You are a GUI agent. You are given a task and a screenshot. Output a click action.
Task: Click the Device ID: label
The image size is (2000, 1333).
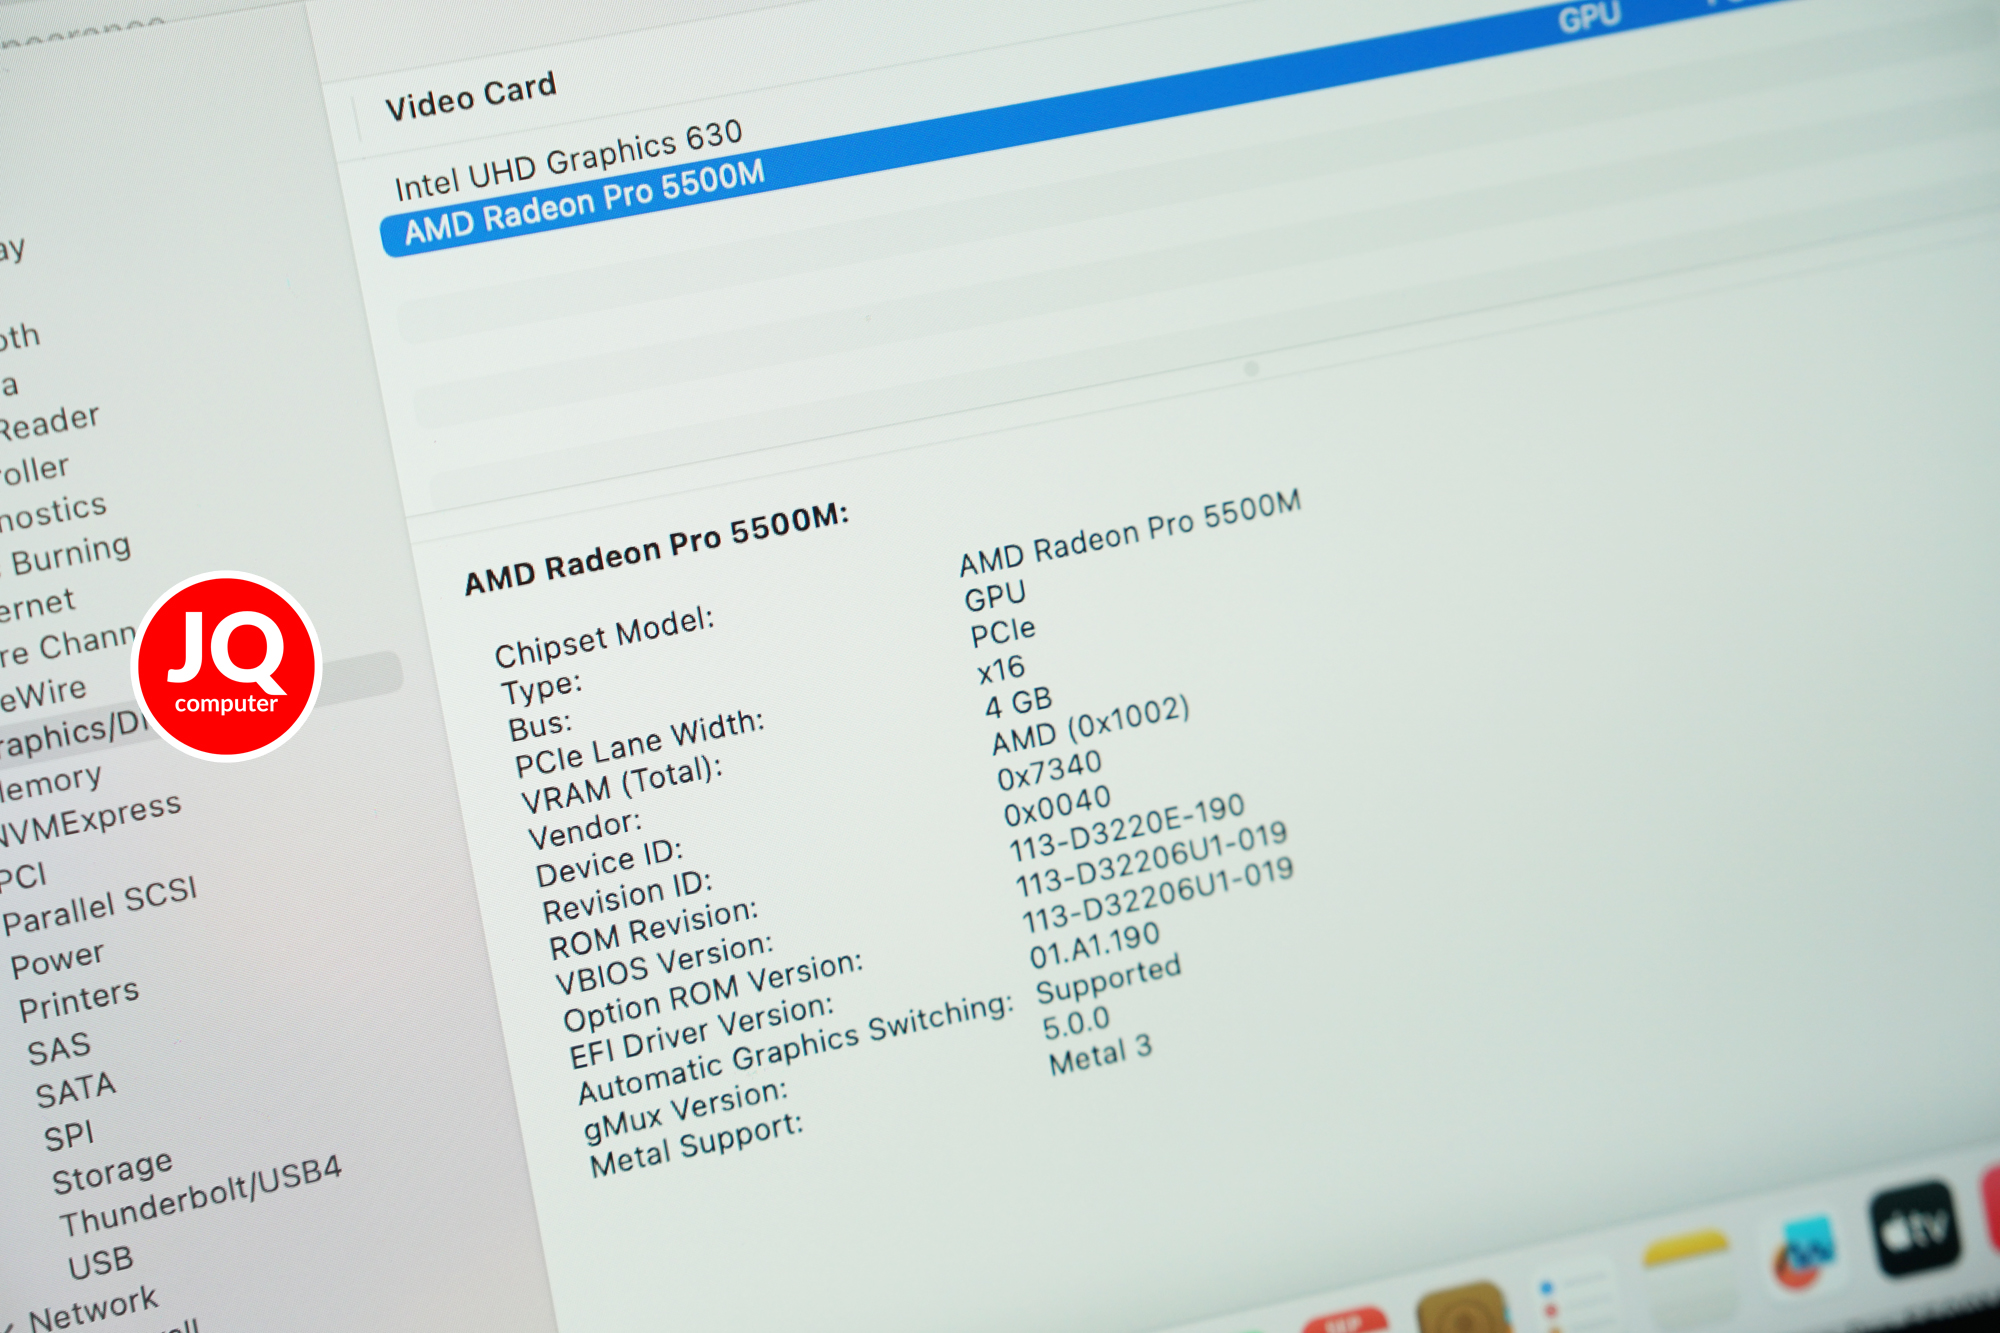609,863
